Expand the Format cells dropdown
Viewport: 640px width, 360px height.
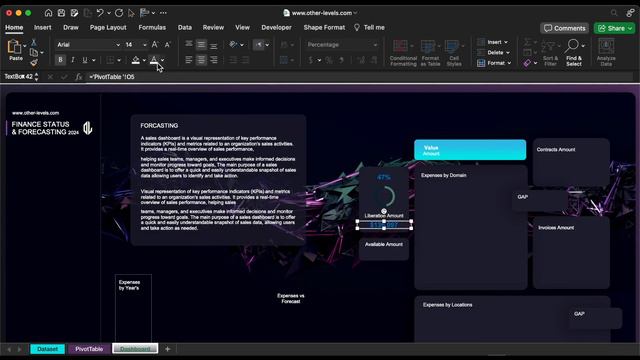(x=509, y=63)
